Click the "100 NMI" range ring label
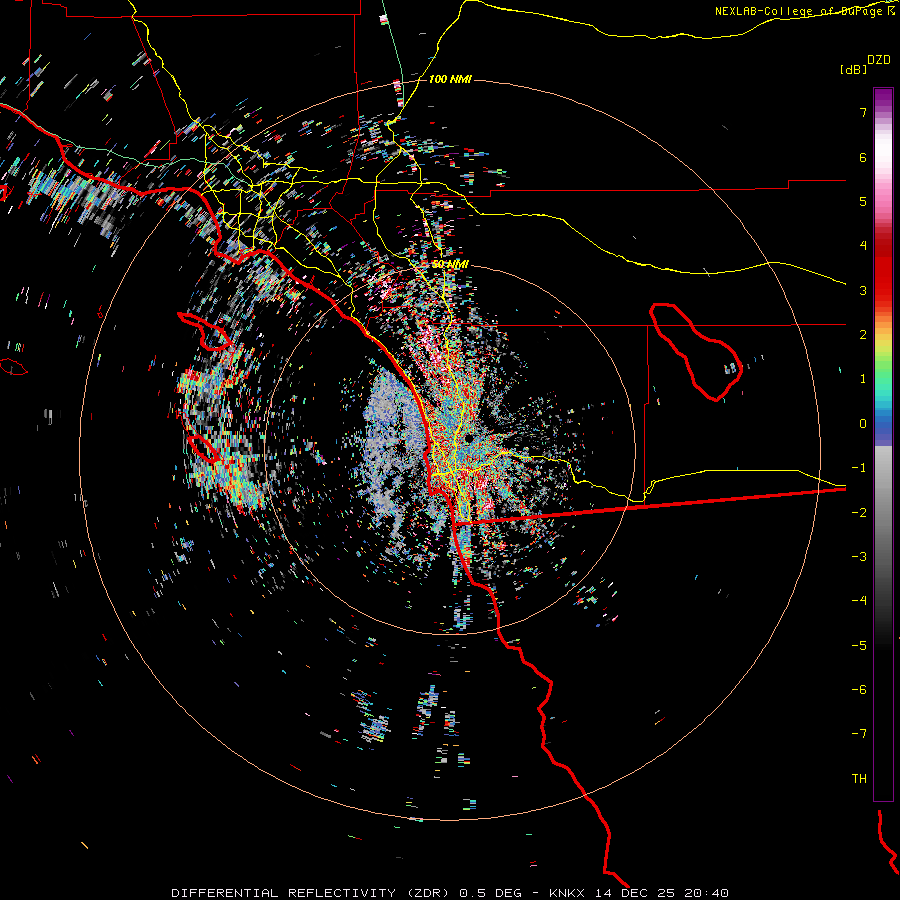Image resolution: width=900 pixels, height=900 pixels. (x=450, y=79)
